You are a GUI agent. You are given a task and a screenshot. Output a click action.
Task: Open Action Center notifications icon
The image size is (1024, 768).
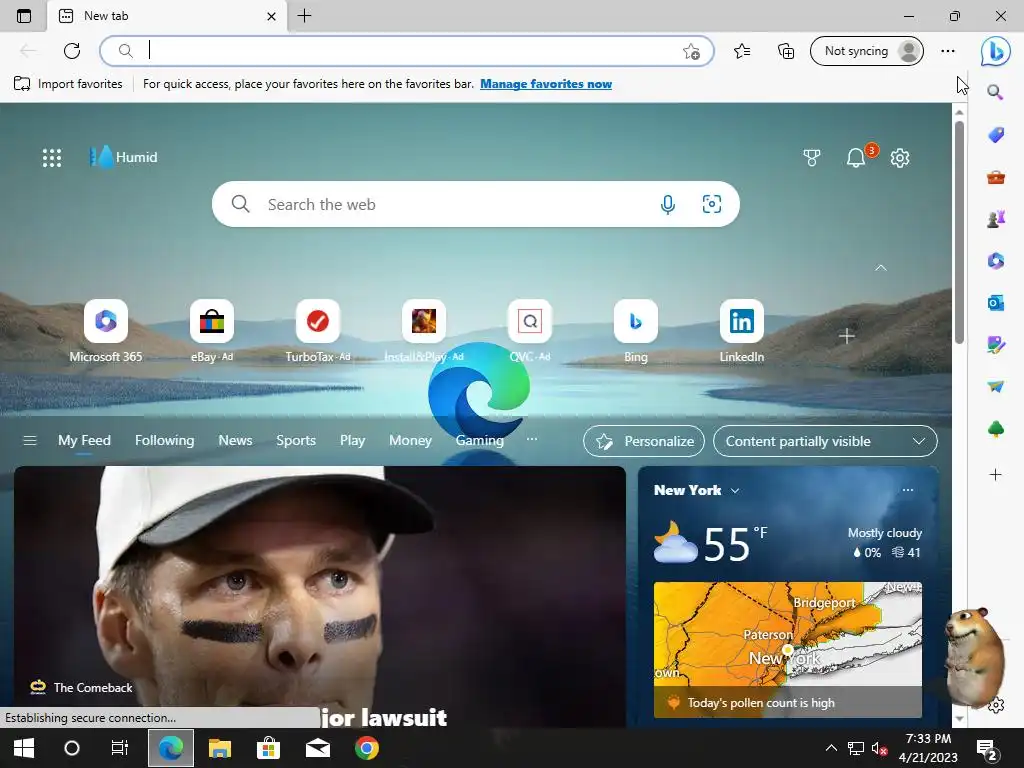coord(987,749)
